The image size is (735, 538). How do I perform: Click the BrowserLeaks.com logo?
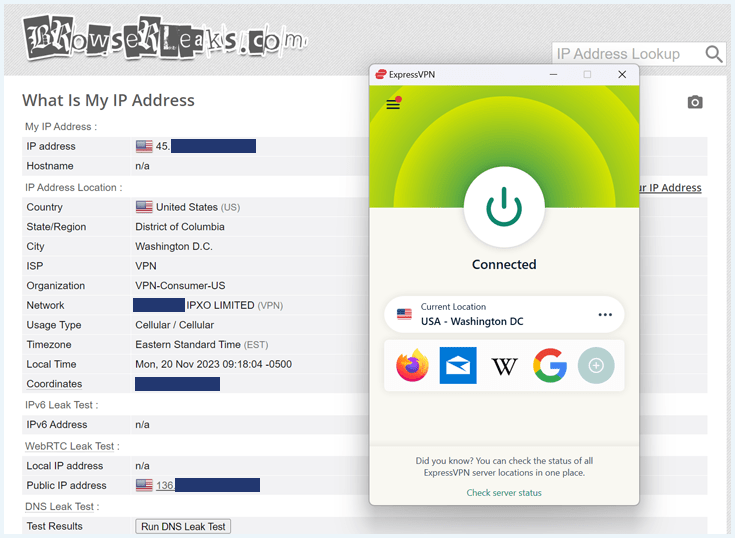click(165, 38)
